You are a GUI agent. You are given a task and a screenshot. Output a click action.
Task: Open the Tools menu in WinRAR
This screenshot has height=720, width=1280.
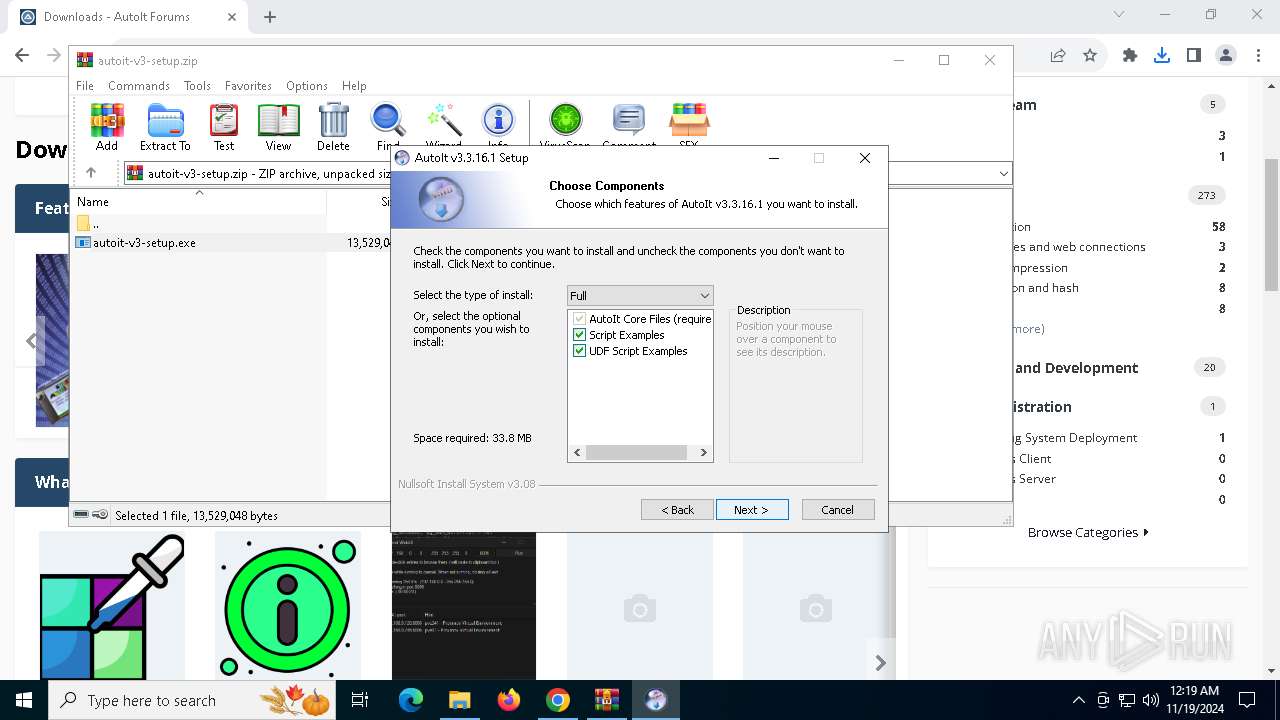tap(197, 86)
